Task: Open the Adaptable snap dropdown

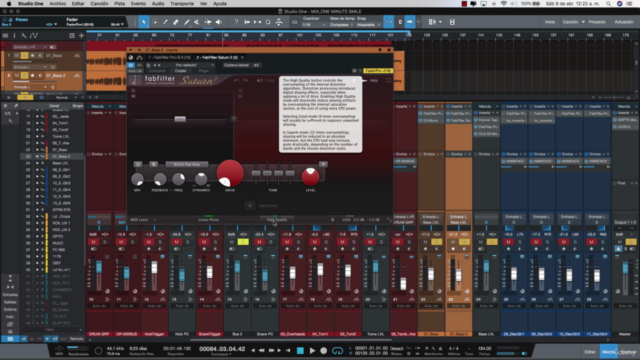Action: pyautogui.click(x=368, y=24)
